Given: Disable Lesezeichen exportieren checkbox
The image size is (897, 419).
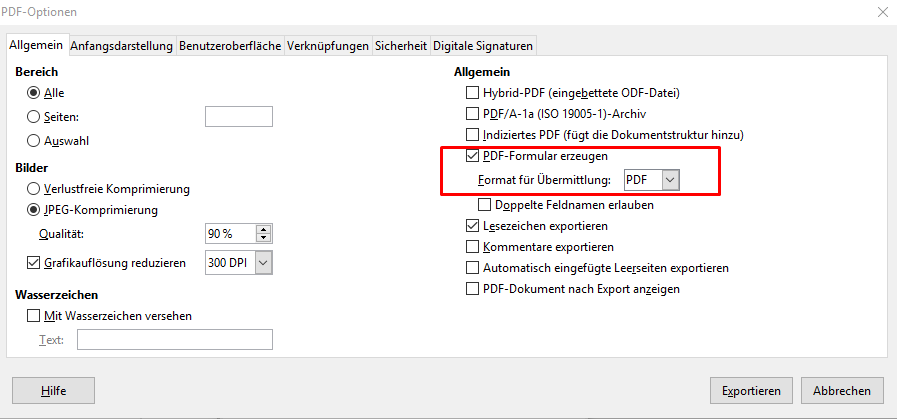Looking at the screenshot, I should [473, 227].
